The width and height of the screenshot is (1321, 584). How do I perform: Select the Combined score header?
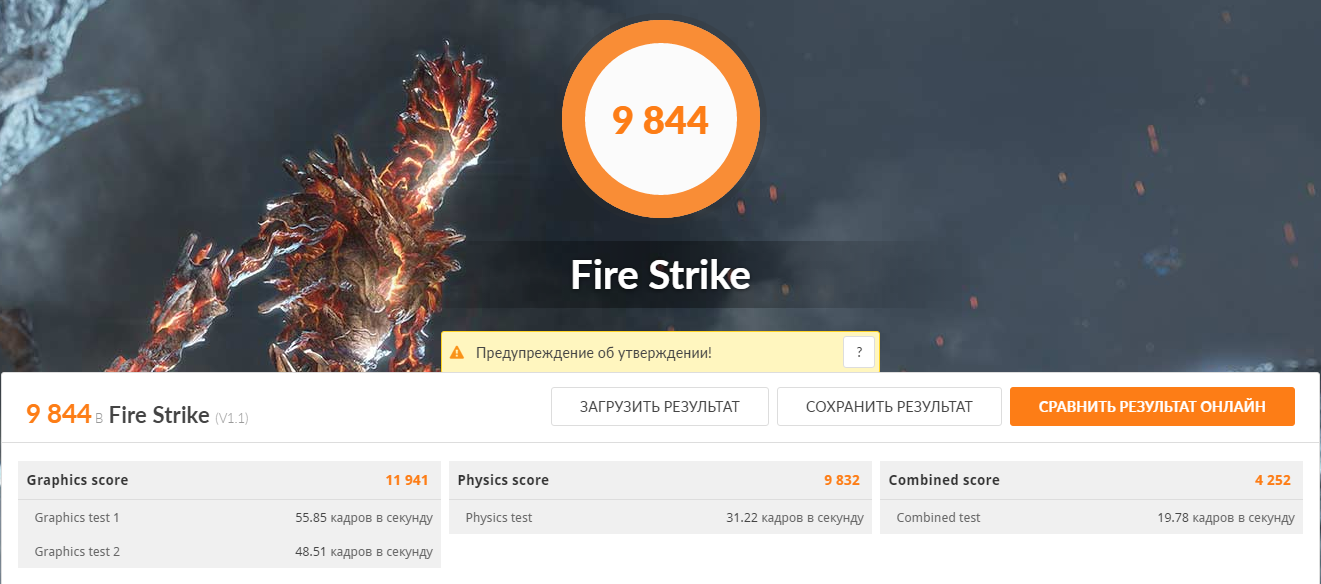pos(1091,480)
